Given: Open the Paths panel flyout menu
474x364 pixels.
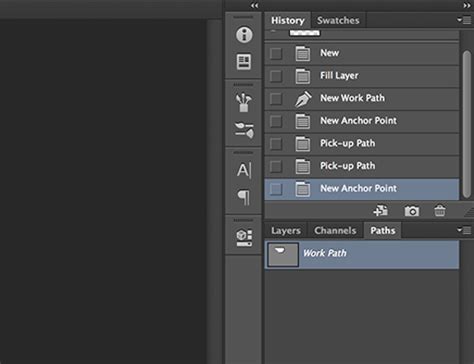Looking at the screenshot, I should point(464,230).
